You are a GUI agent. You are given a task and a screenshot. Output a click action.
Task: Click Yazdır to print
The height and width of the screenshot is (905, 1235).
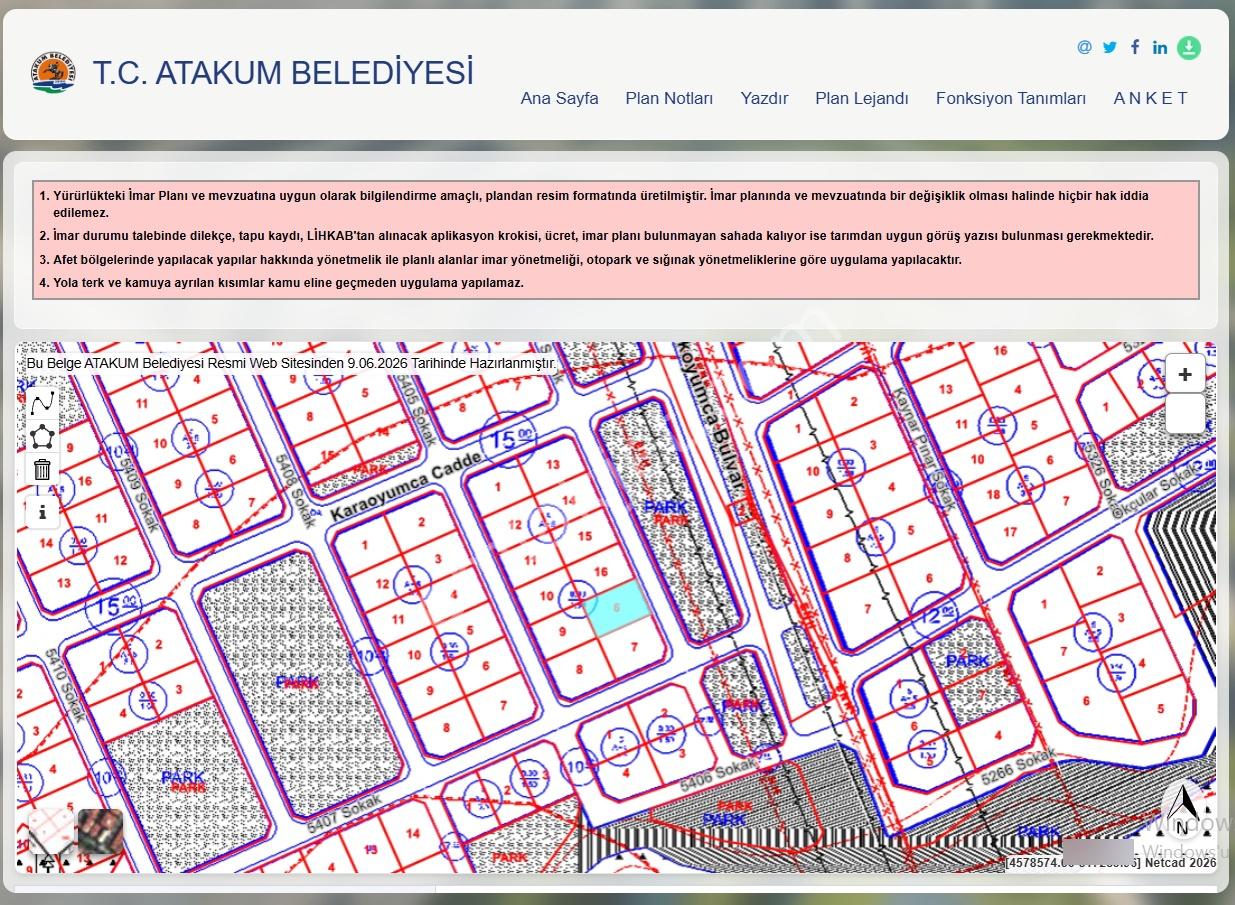pyautogui.click(x=764, y=98)
